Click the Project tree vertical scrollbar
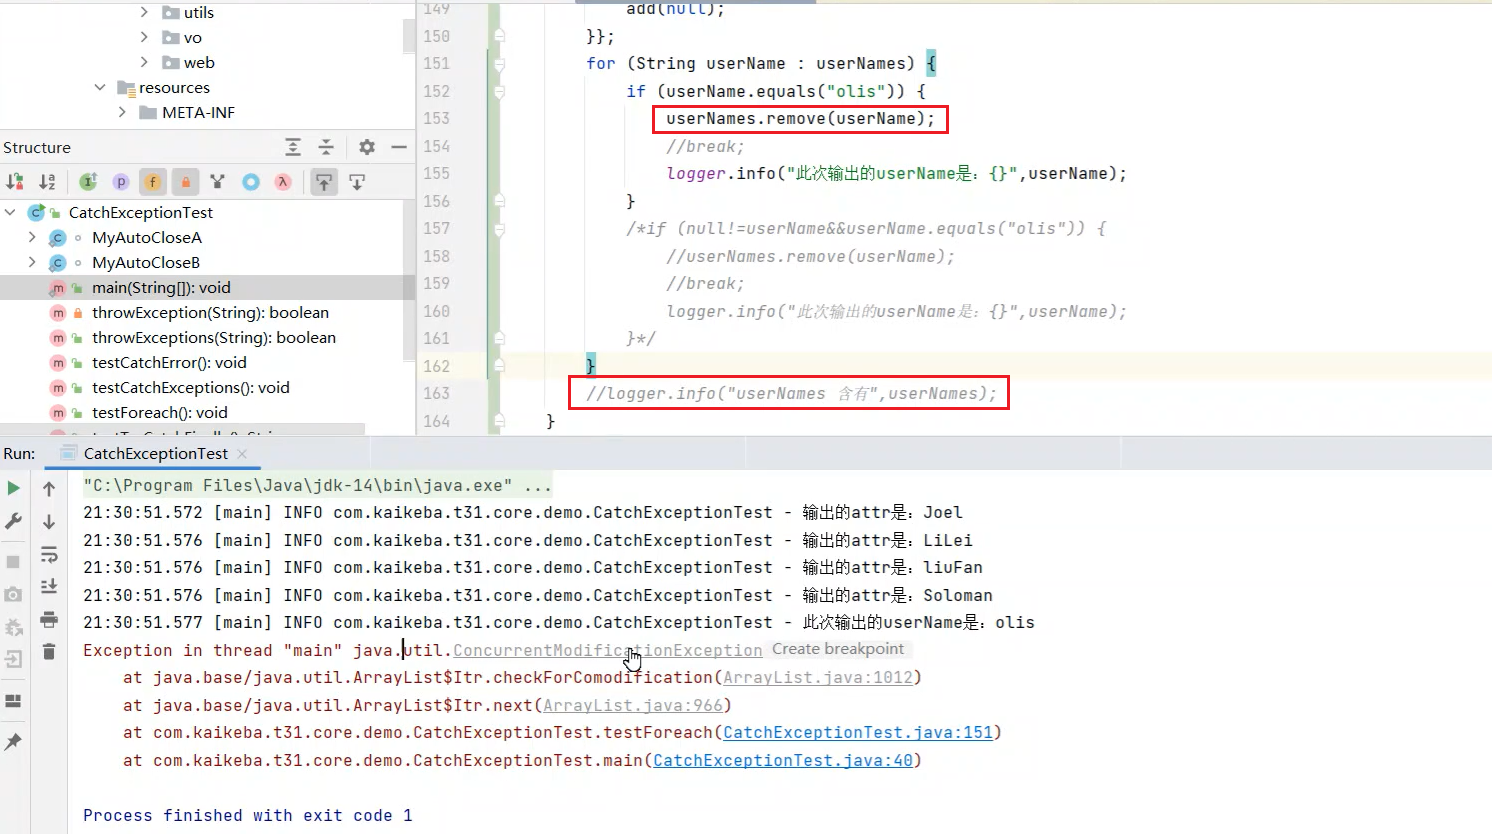Image resolution: width=1492 pixels, height=834 pixels. [409, 35]
